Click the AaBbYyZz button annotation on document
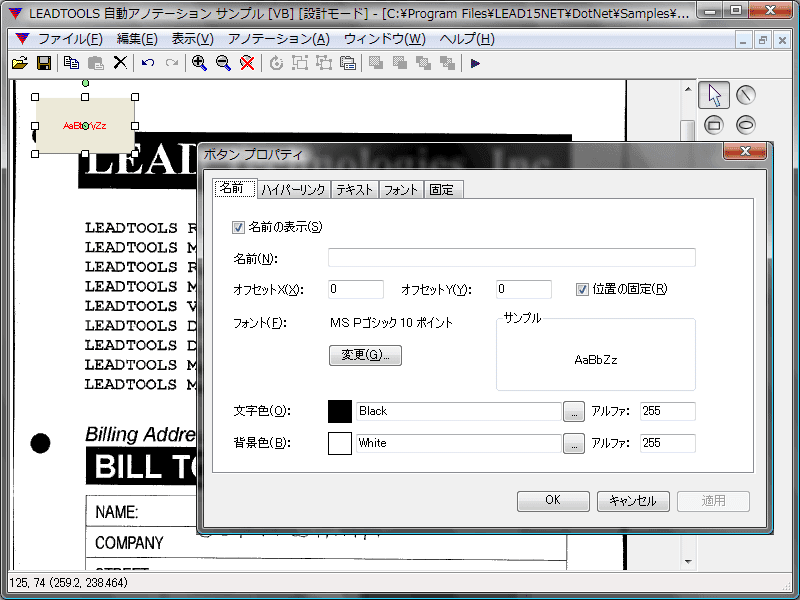The height and width of the screenshot is (600, 800). pos(85,126)
